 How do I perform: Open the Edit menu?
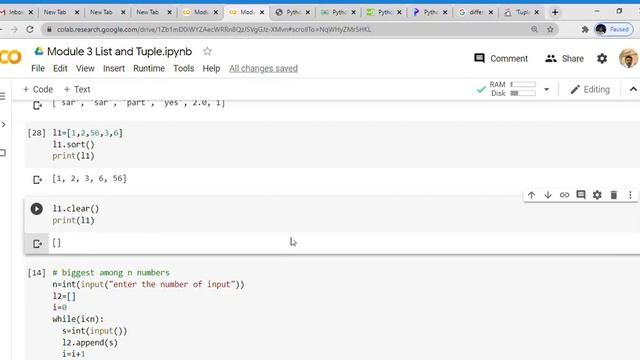pos(60,69)
